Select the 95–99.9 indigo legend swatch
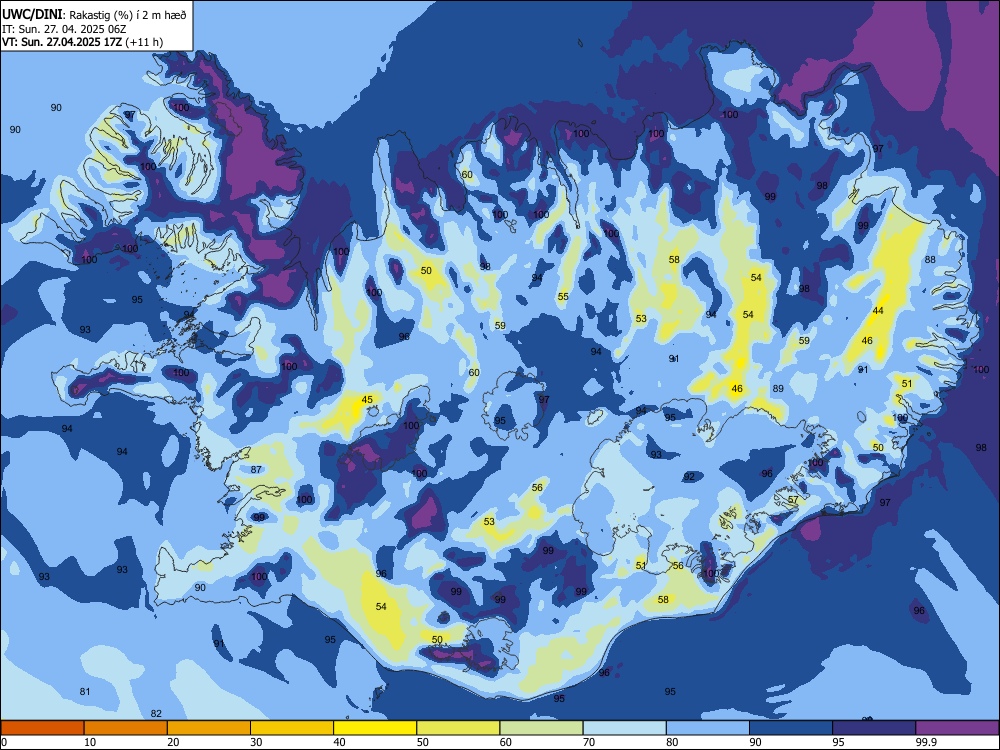Viewport: 1000px width, 750px height. (x=874, y=728)
